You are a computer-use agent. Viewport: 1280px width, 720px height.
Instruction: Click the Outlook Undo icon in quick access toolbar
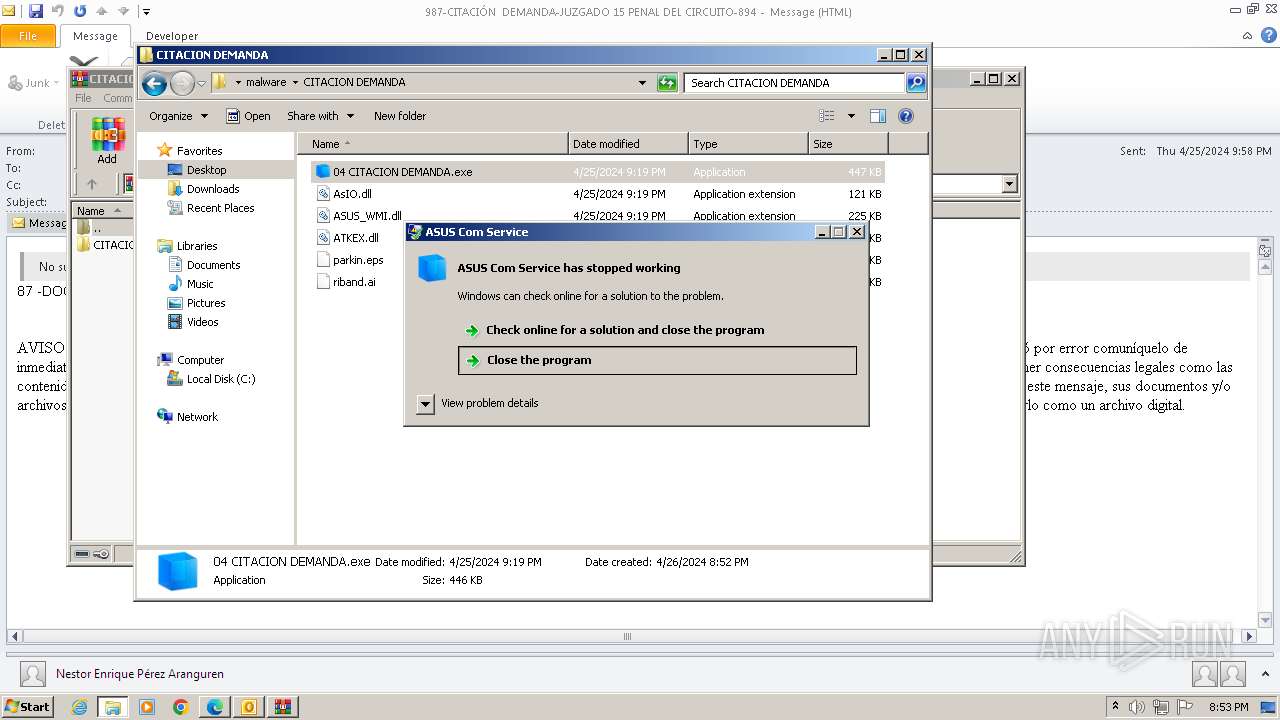coord(58,12)
